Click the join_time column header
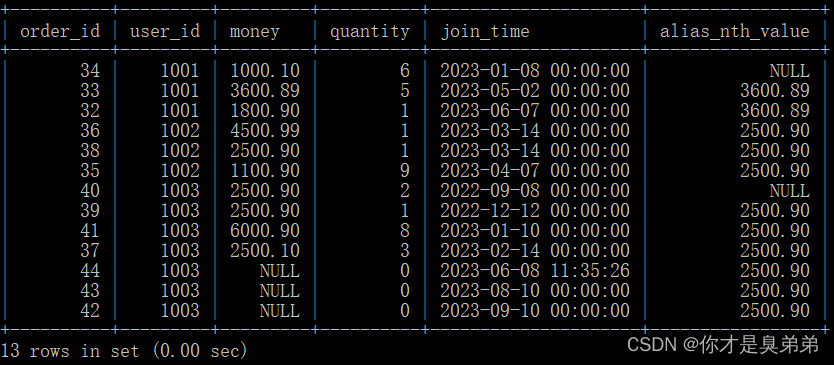Screen dimensions: 834x365 point(485,31)
